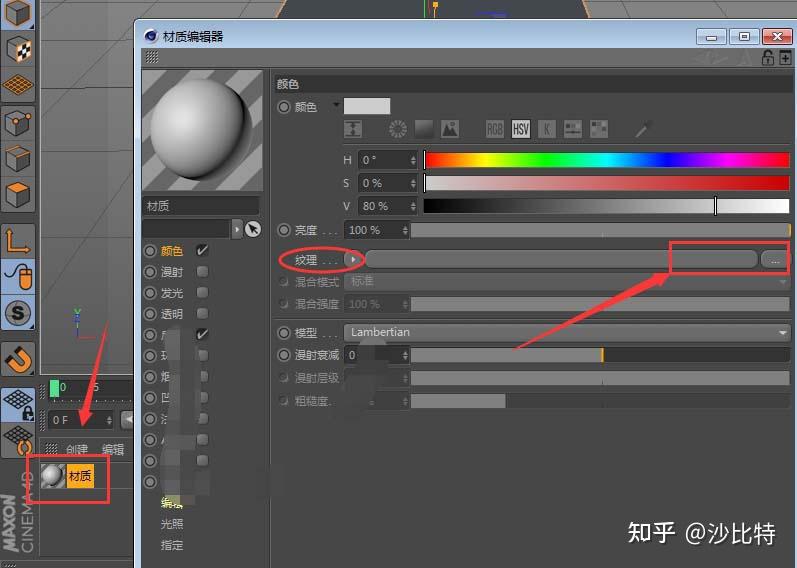The width and height of the screenshot is (797, 568).
Task: Click the keyframe circle beside 亮度
Action: [284, 230]
